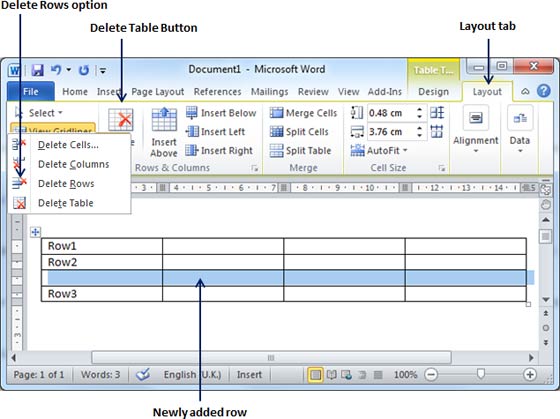Viewport: 560px width, 419px height.
Task: Click the Save icon in quick access toolbar
Action: 38,70
